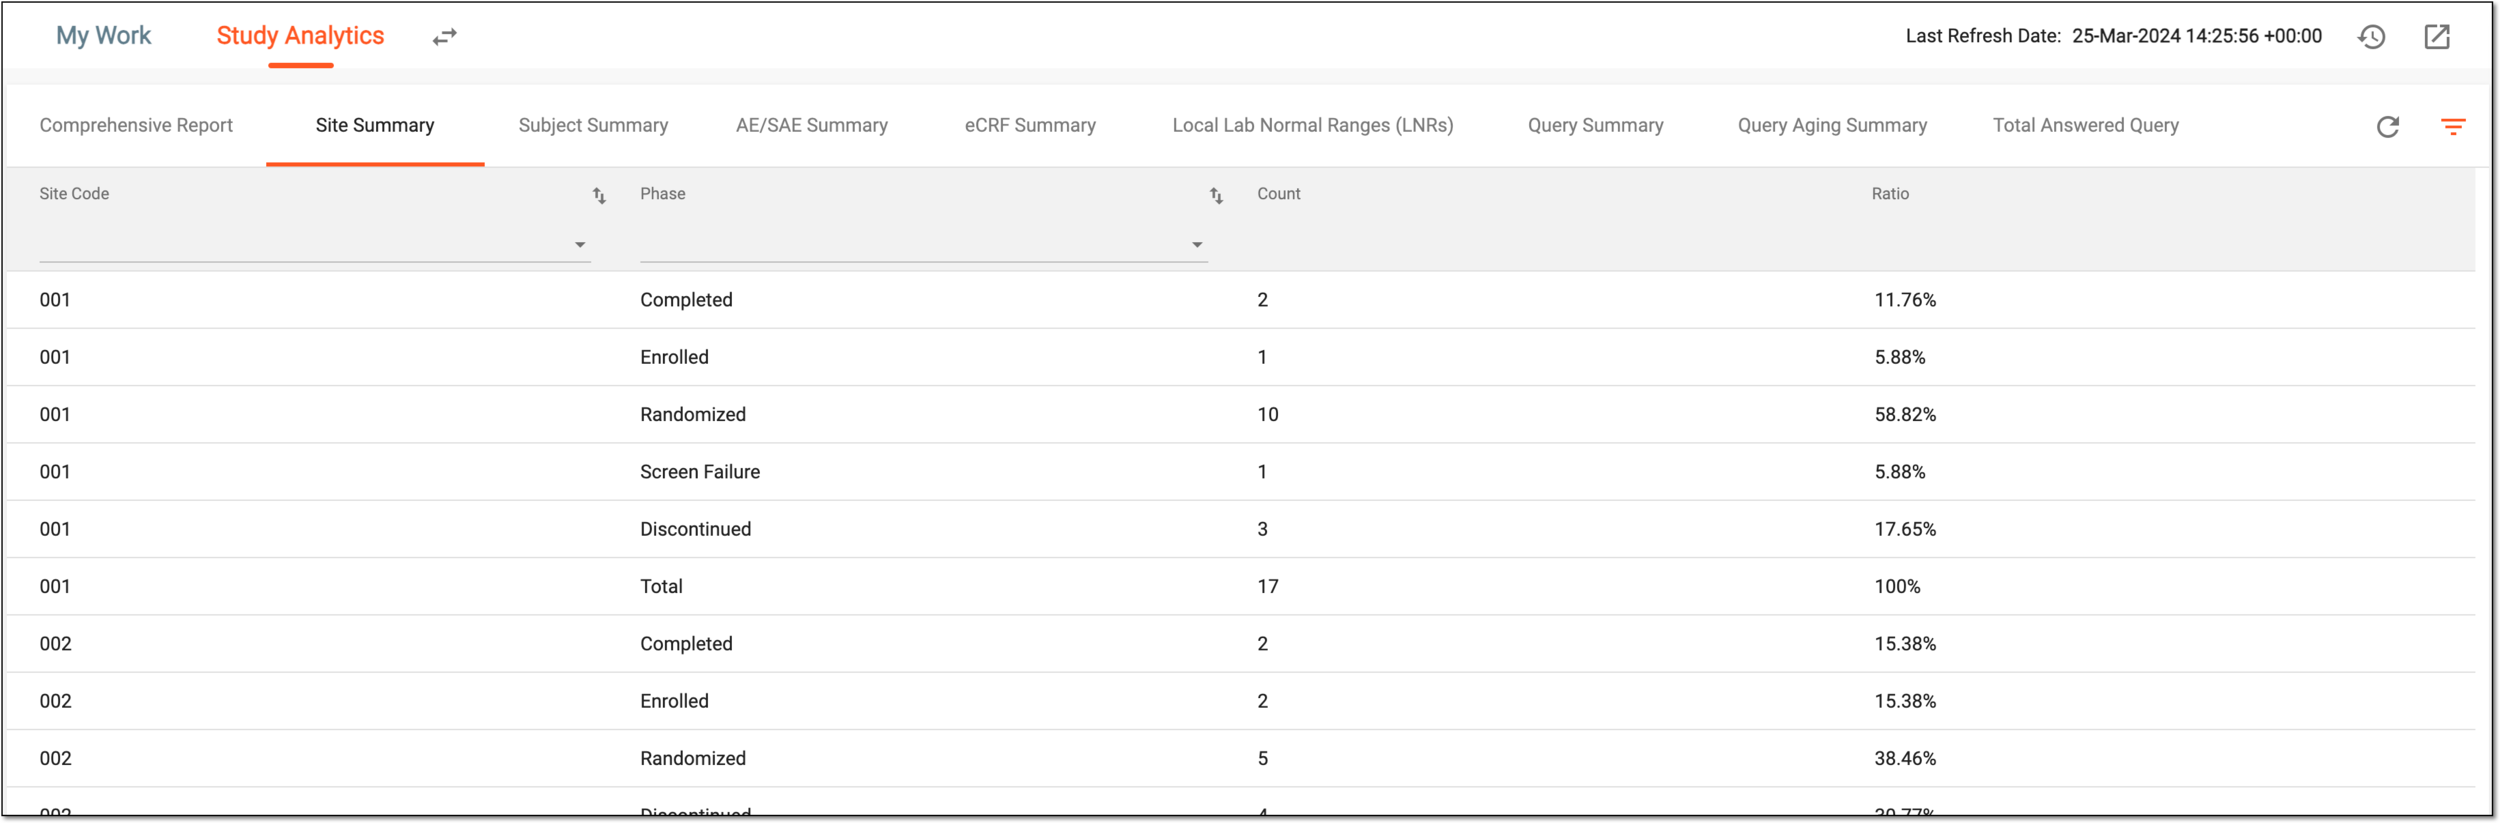2500x823 pixels.
Task: Click site code 001 in Total row
Action: (x=55, y=586)
